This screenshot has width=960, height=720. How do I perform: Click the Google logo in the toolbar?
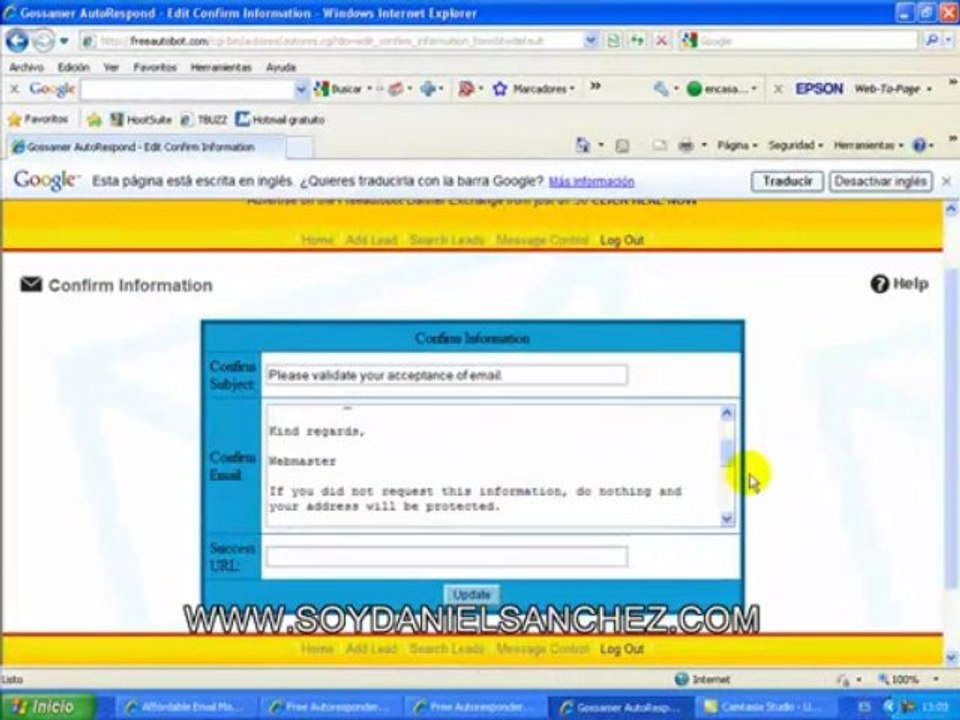[x=52, y=89]
